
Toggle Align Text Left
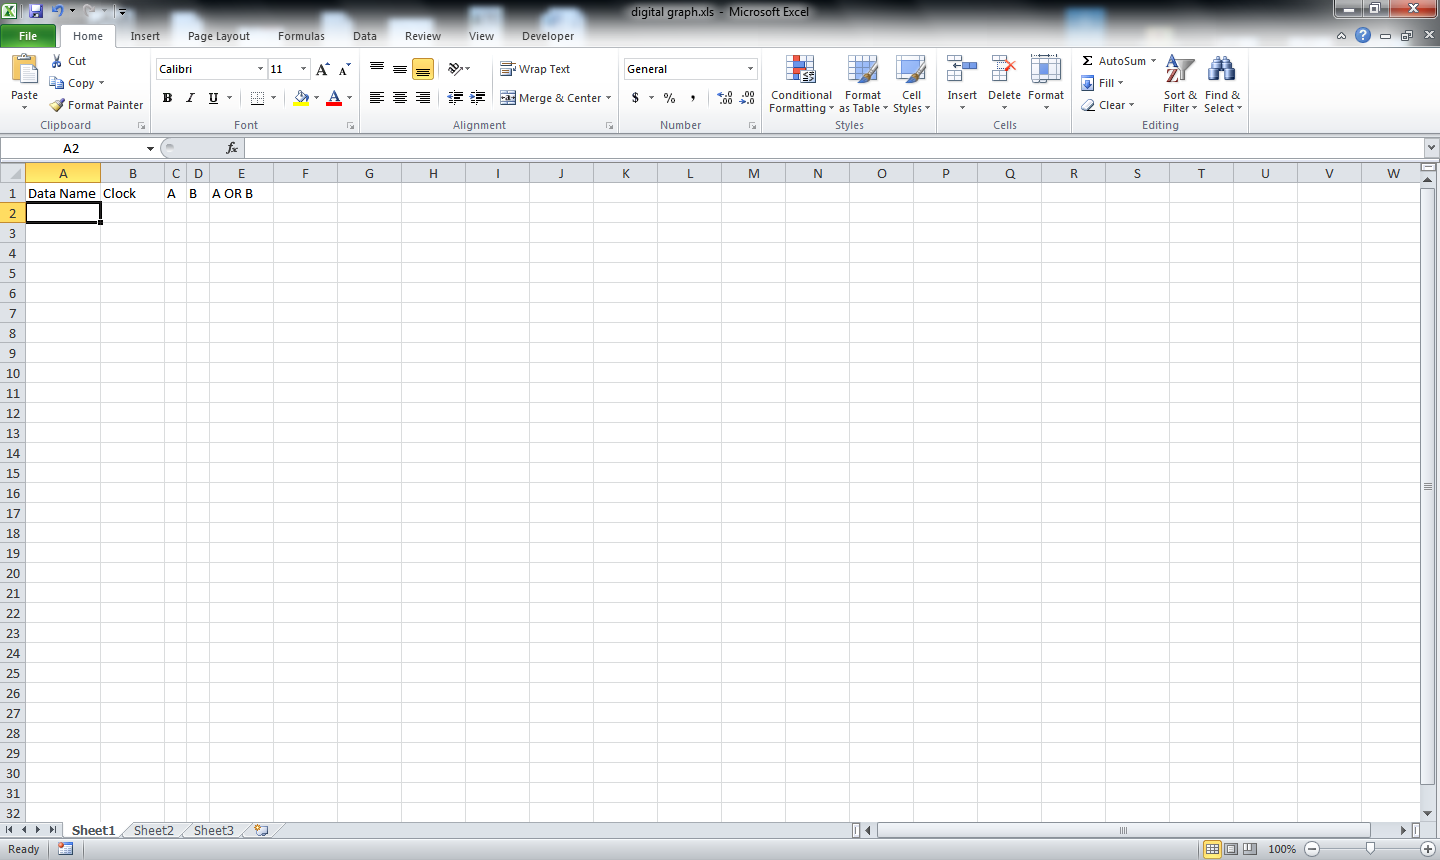(x=377, y=98)
